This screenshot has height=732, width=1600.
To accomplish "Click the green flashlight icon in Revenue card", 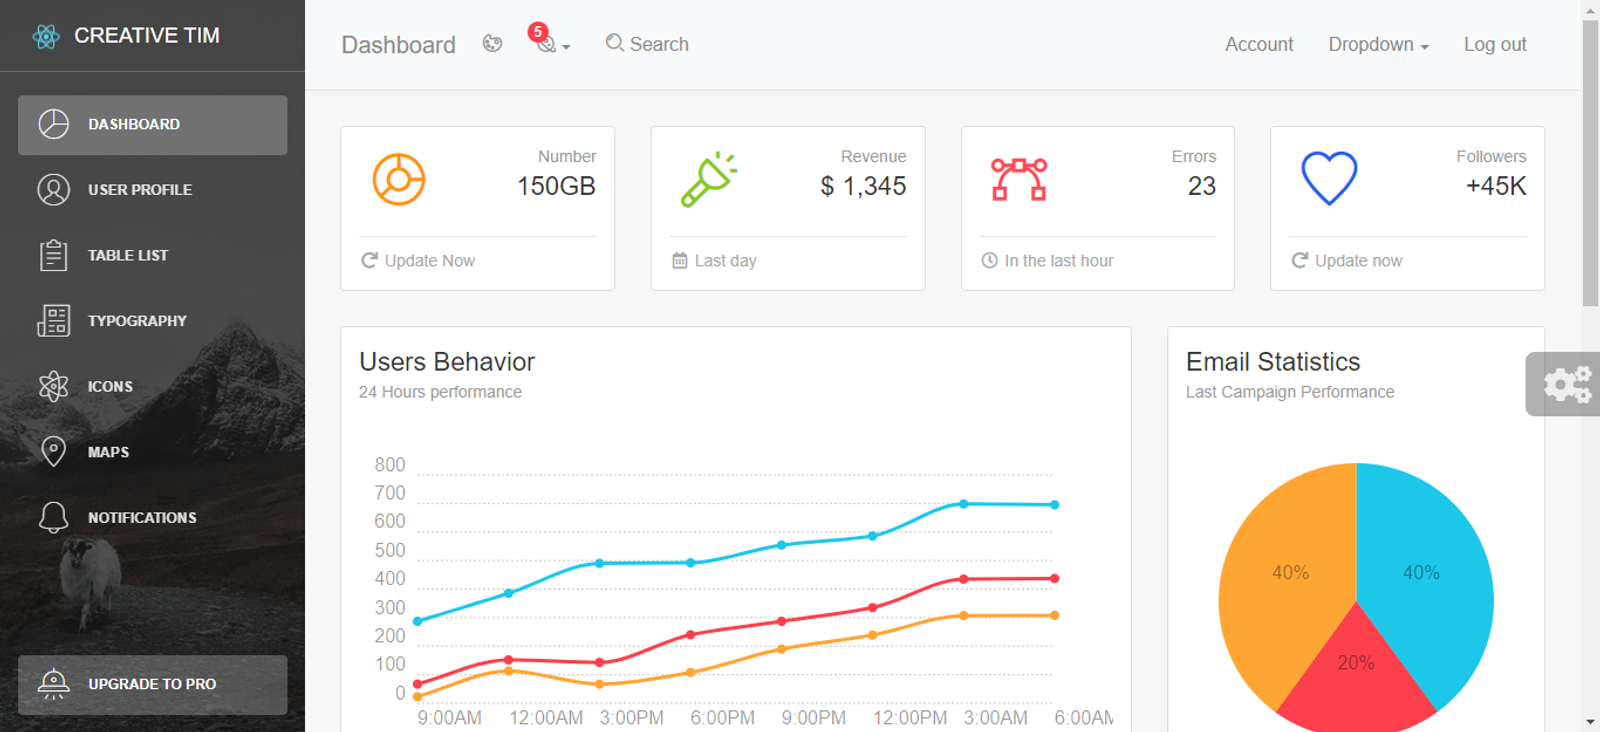I will (x=708, y=179).
